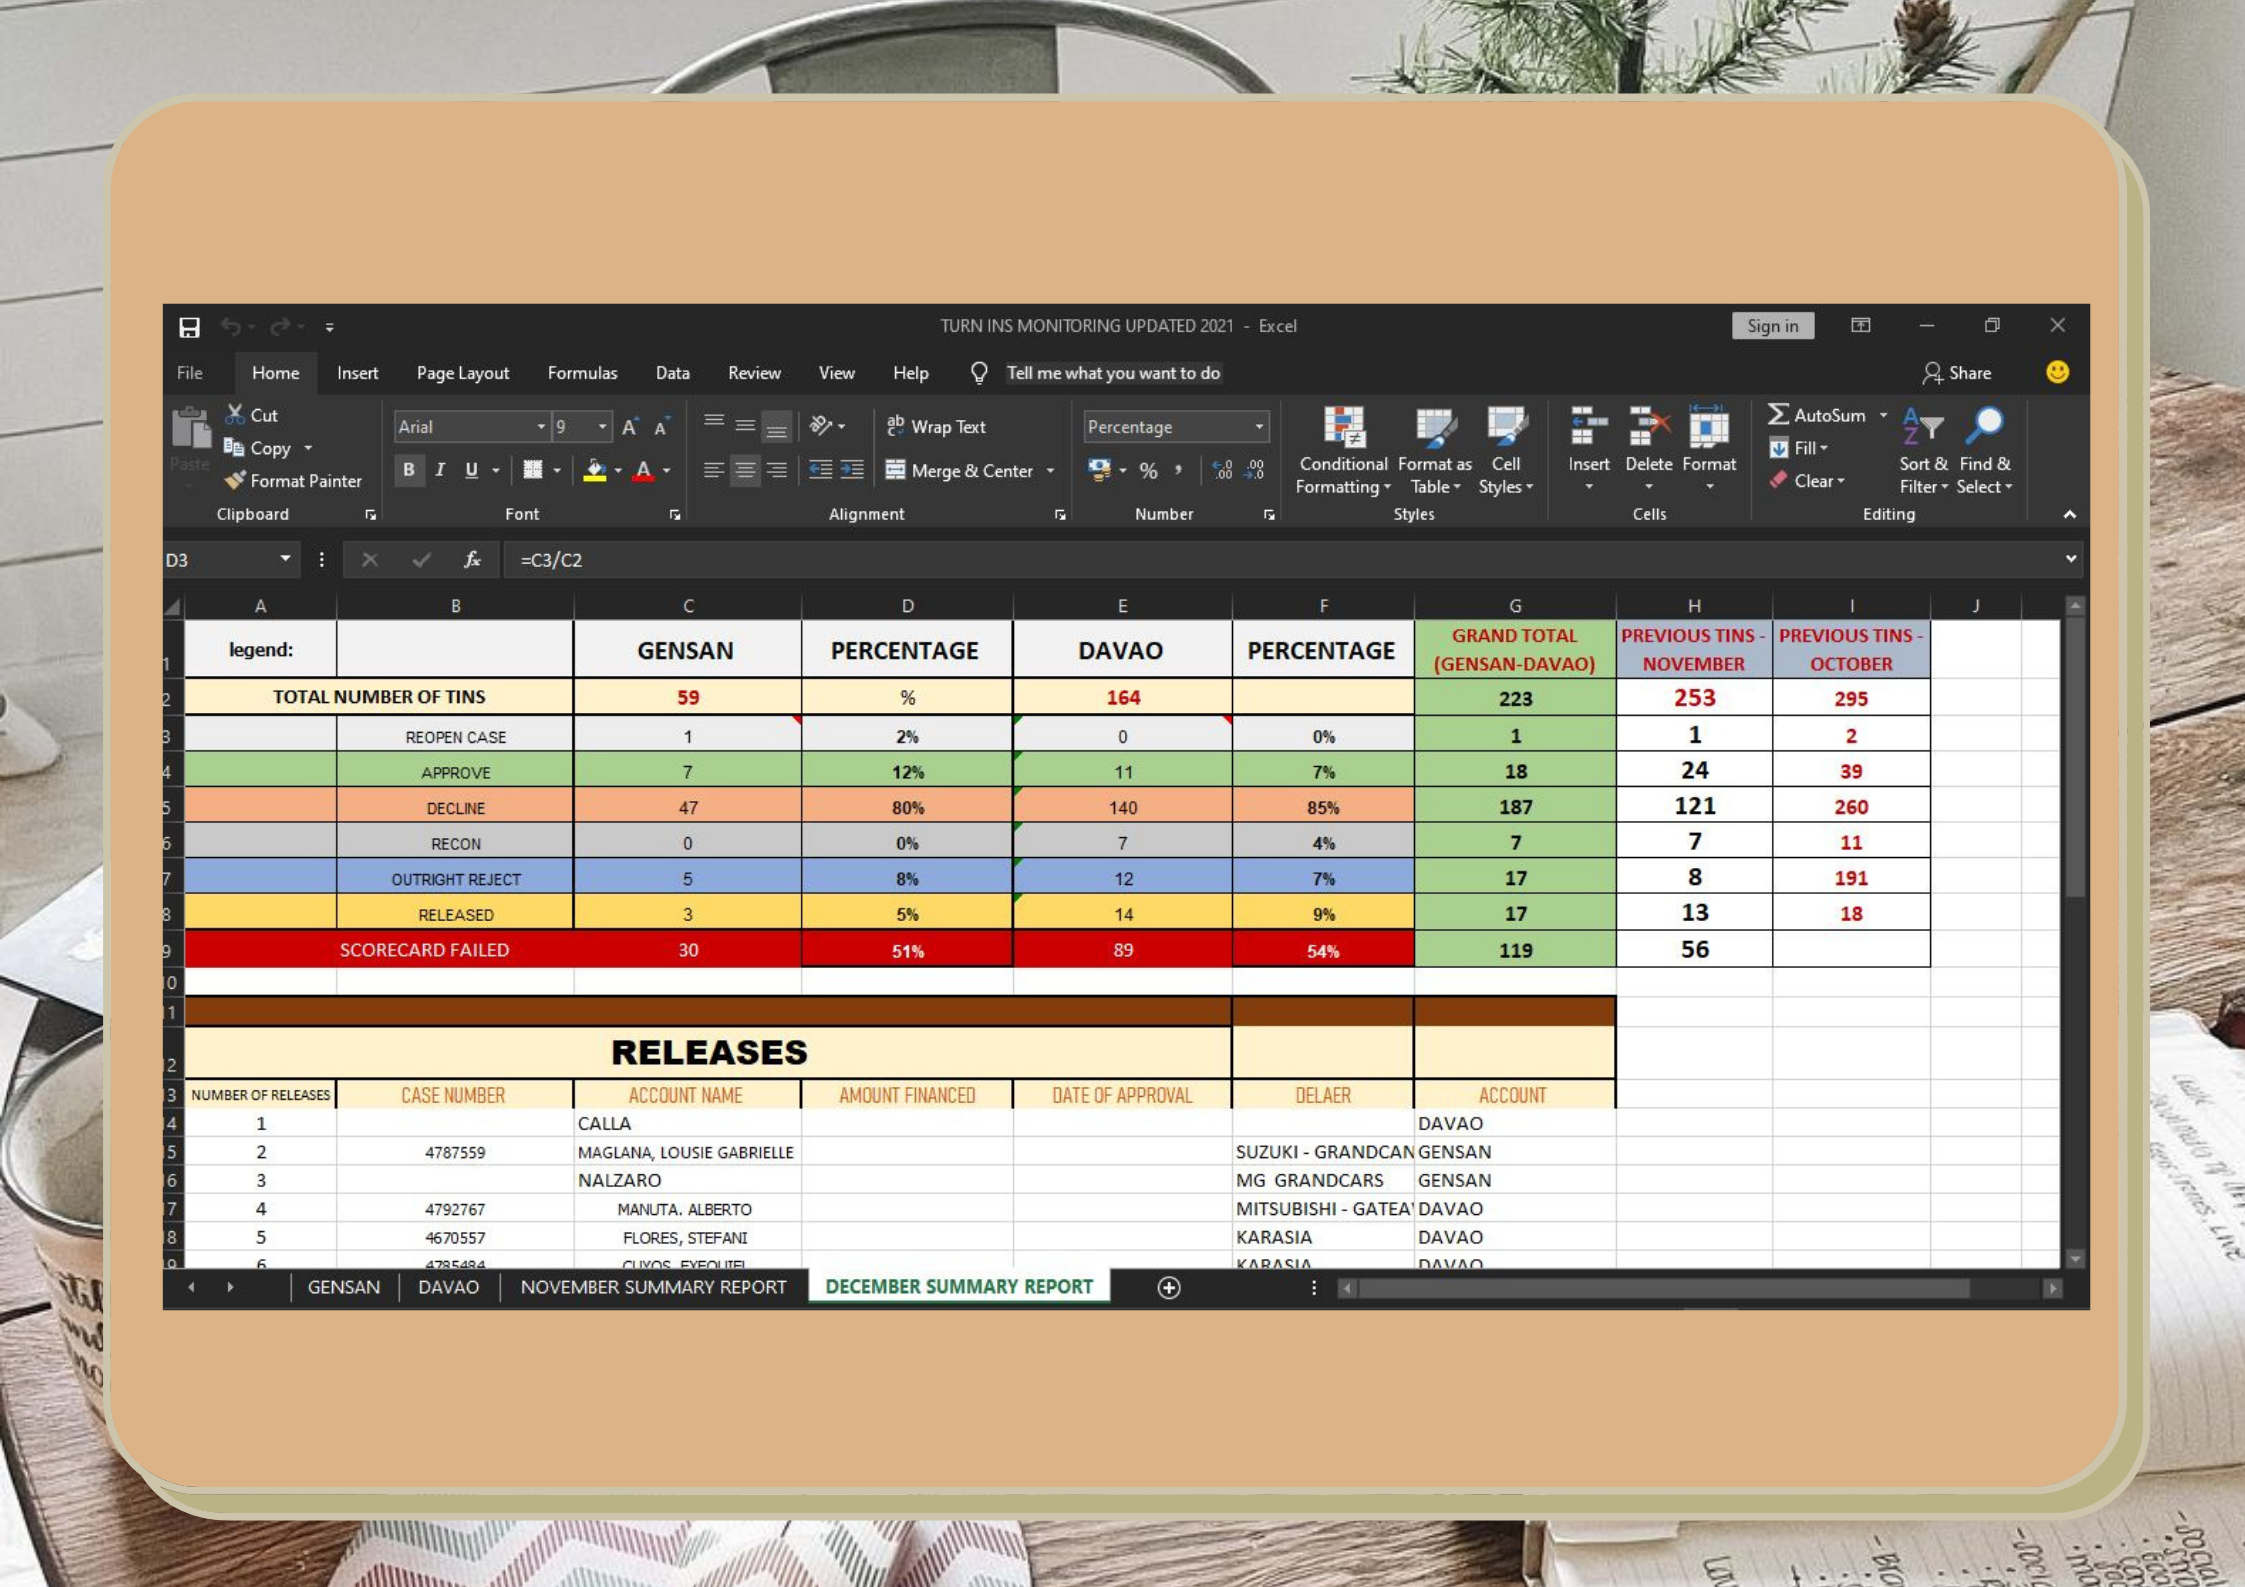
Task: Click the Insert Function fx icon
Action: point(472,560)
